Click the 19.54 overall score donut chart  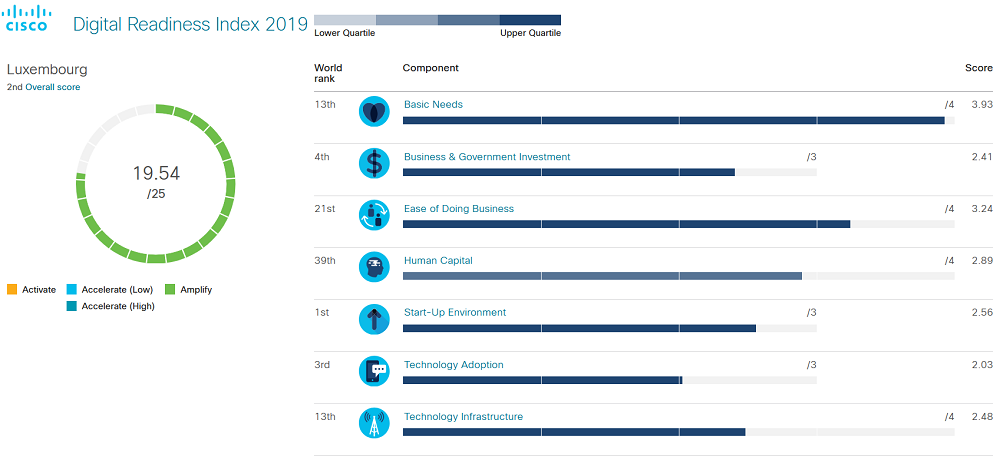click(x=156, y=184)
